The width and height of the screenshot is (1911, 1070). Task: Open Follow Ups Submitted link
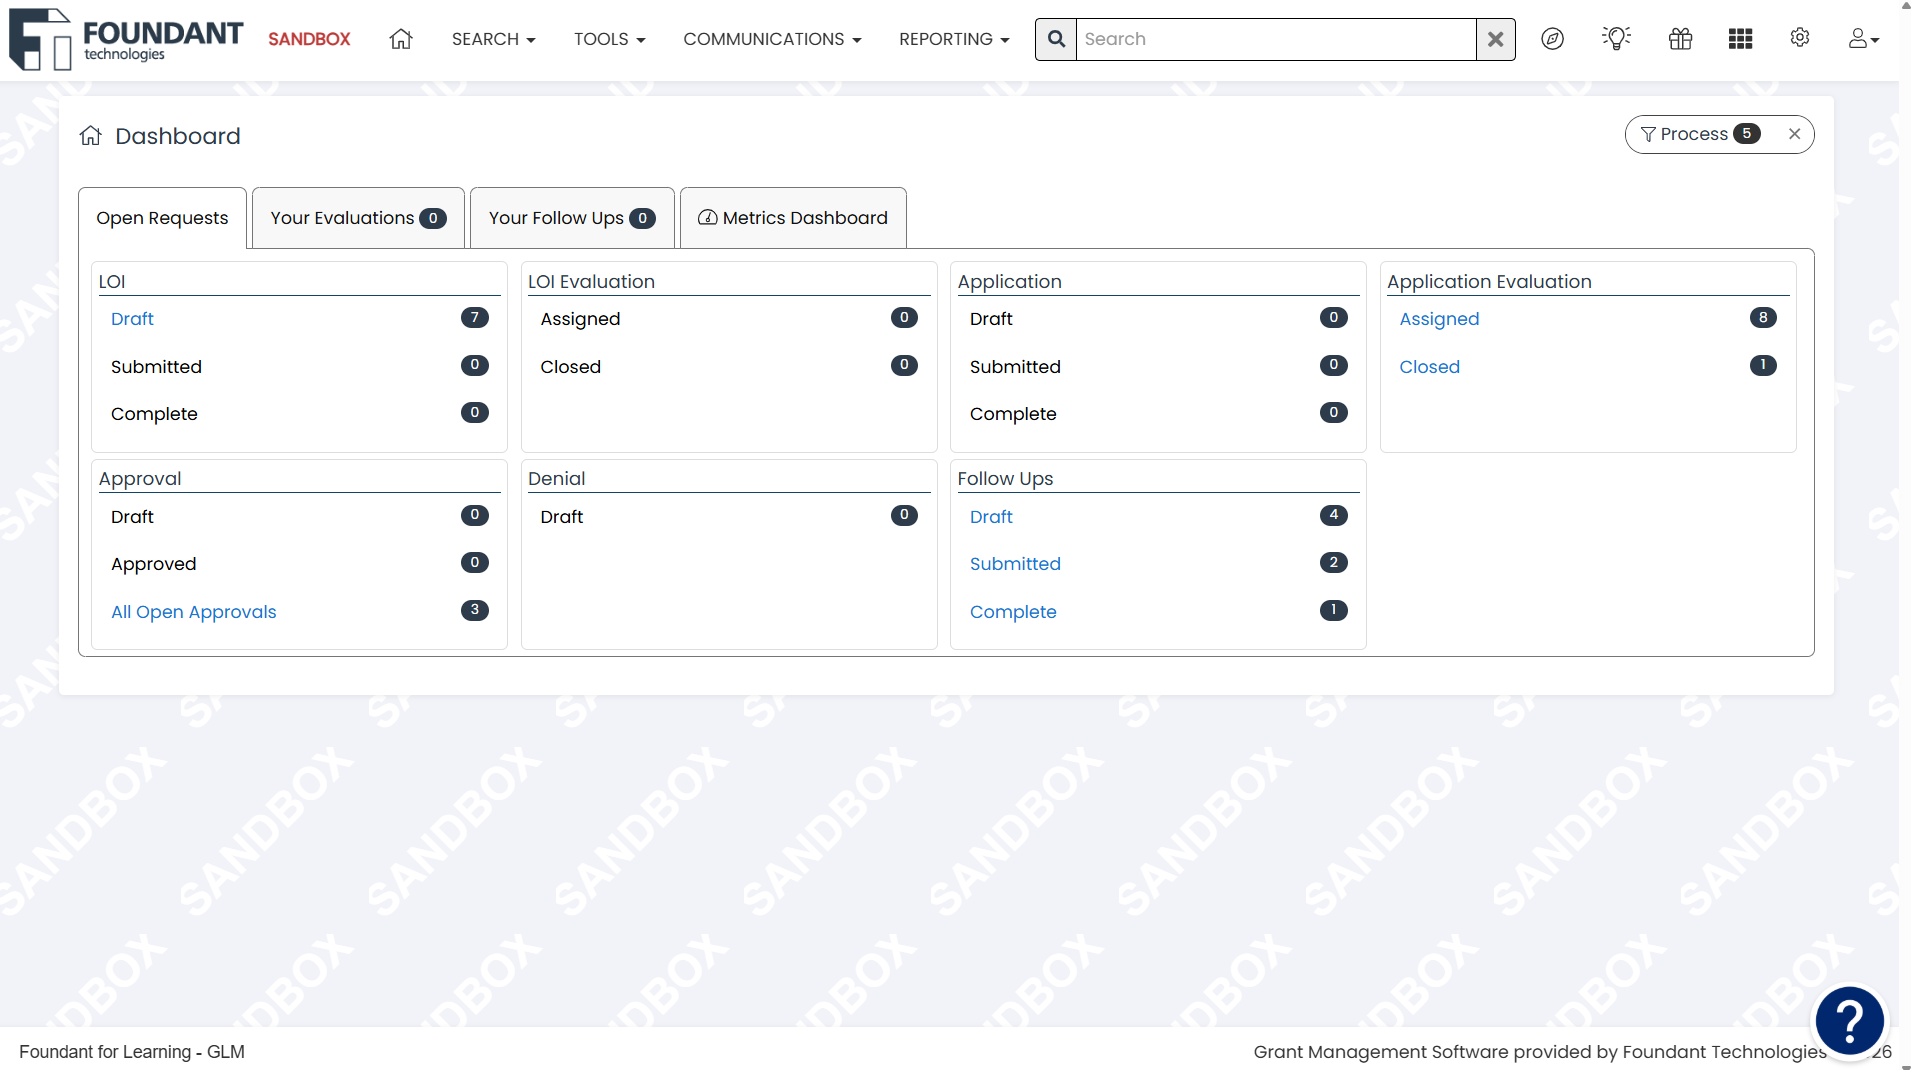pyautogui.click(x=1015, y=564)
